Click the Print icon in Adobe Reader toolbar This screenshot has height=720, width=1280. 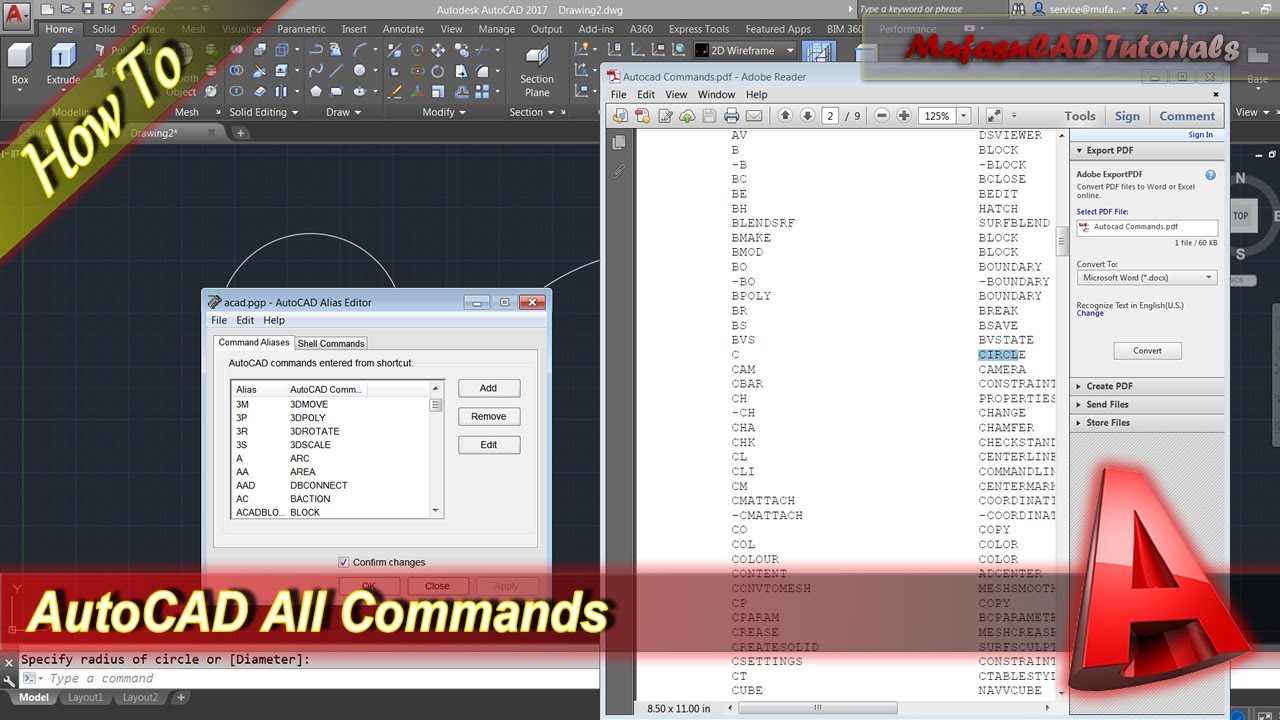click(x=731, y=116)
